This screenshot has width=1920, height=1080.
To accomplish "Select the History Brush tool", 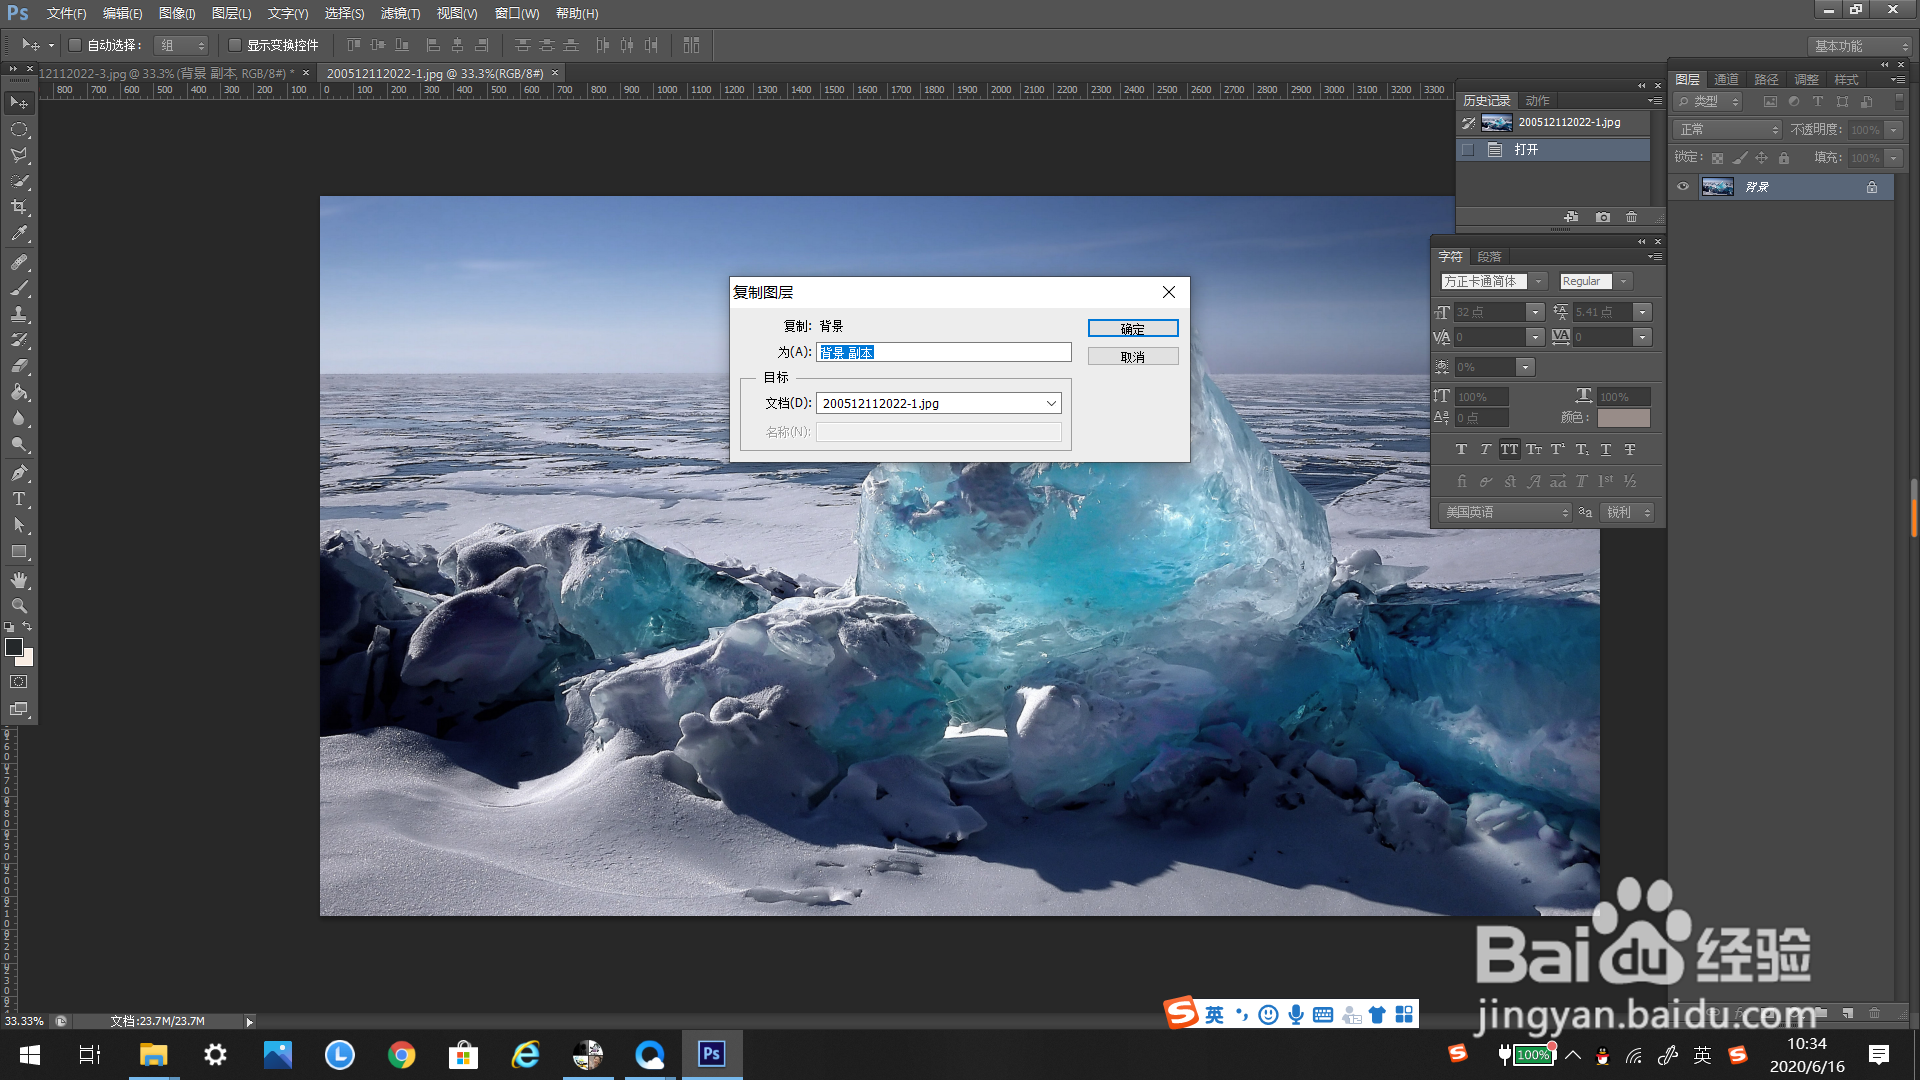I will [x=19, y=341].
